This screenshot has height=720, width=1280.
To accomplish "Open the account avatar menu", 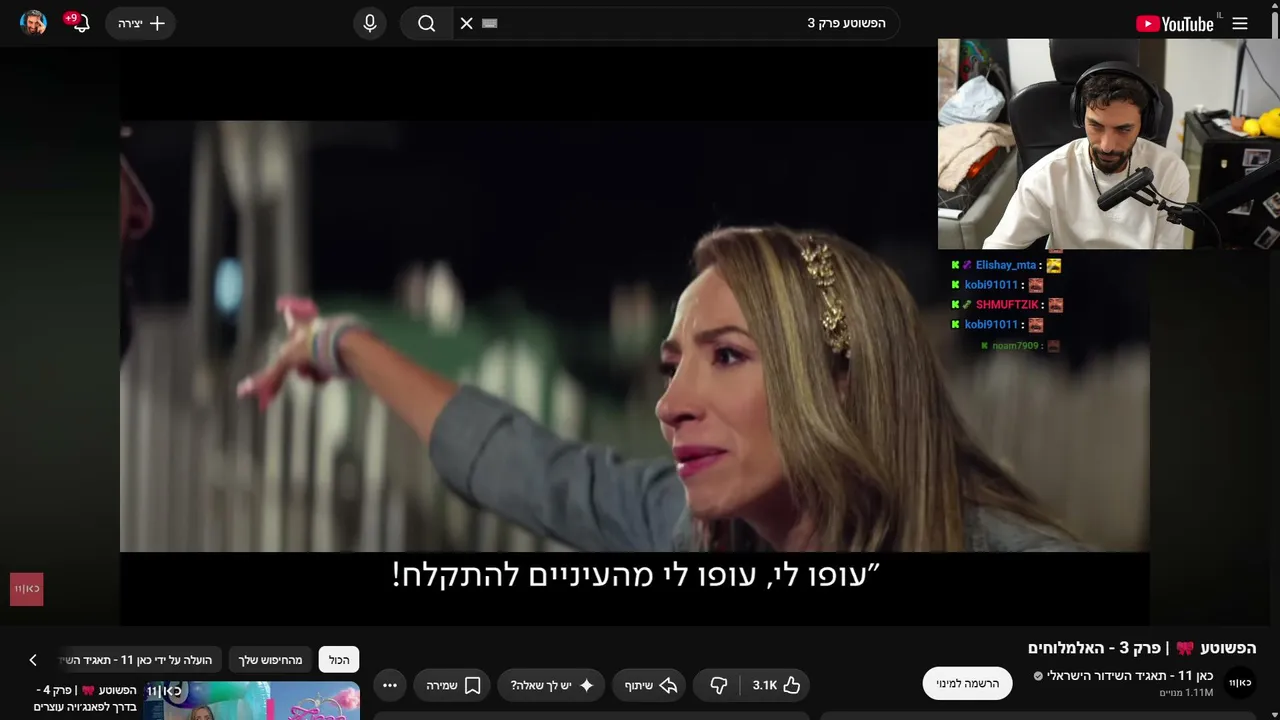I will pyautogui.click(x=33, y=23).
